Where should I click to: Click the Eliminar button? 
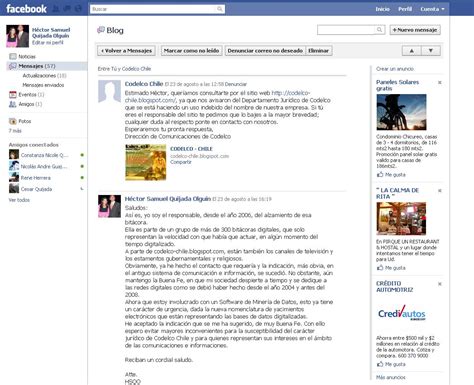319,51
